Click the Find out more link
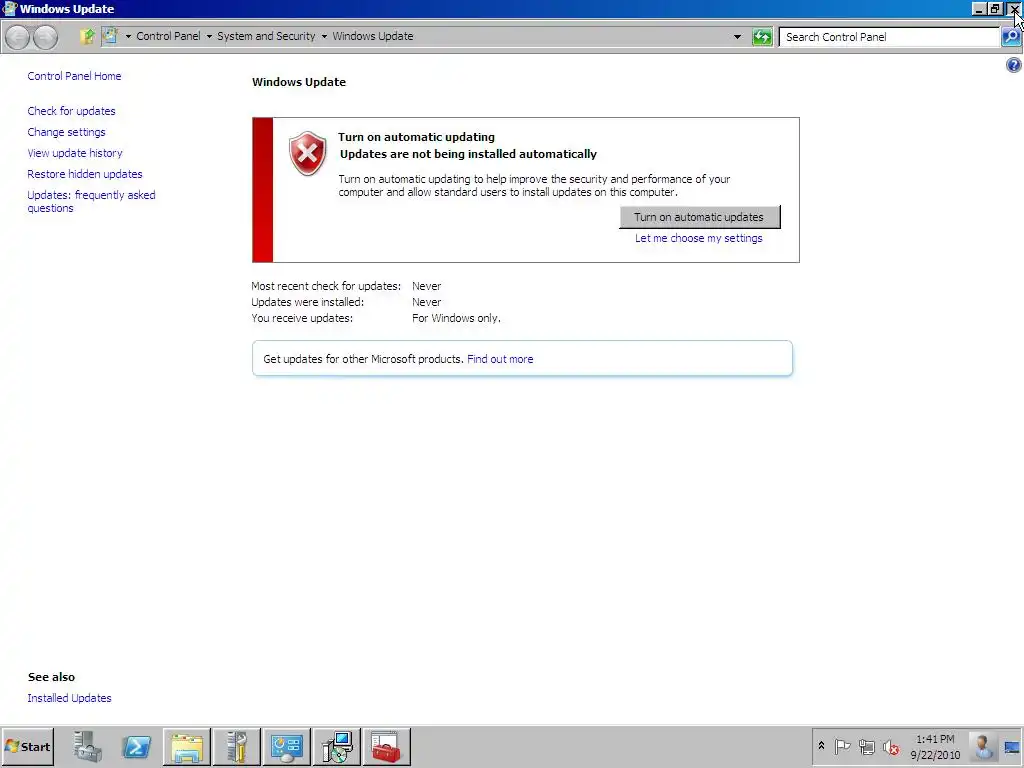Image resolution: width=1024 pixels, height=768 pixels. pyautogui.click(x=500, y=359)
